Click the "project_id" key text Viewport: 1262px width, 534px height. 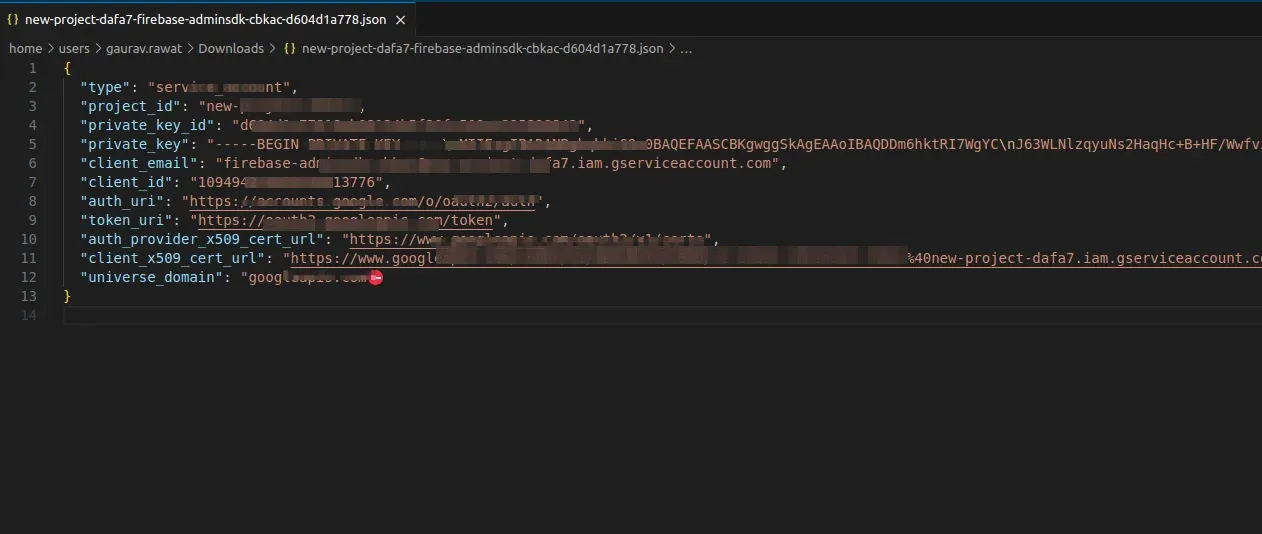[x=131, y=106]
